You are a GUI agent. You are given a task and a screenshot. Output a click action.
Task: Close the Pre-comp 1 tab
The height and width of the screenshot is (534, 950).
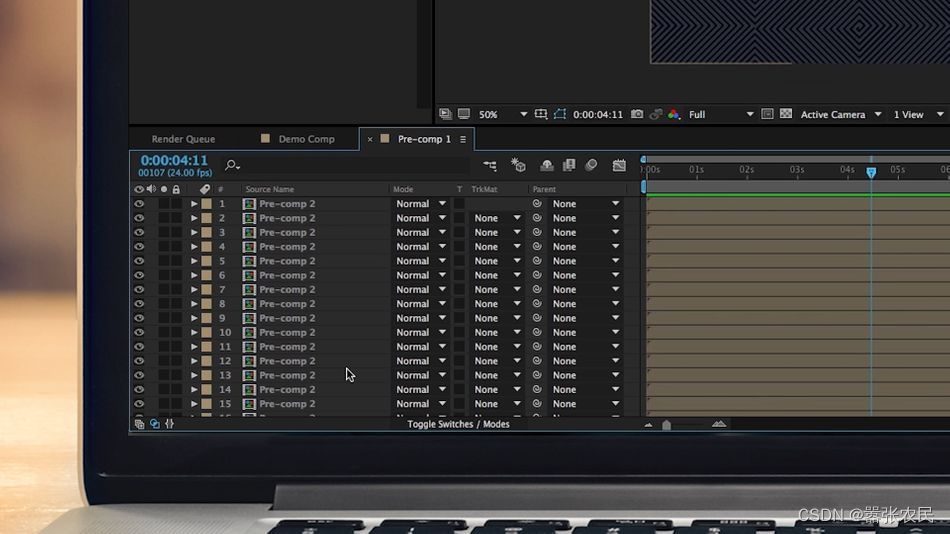click(370, 139)
